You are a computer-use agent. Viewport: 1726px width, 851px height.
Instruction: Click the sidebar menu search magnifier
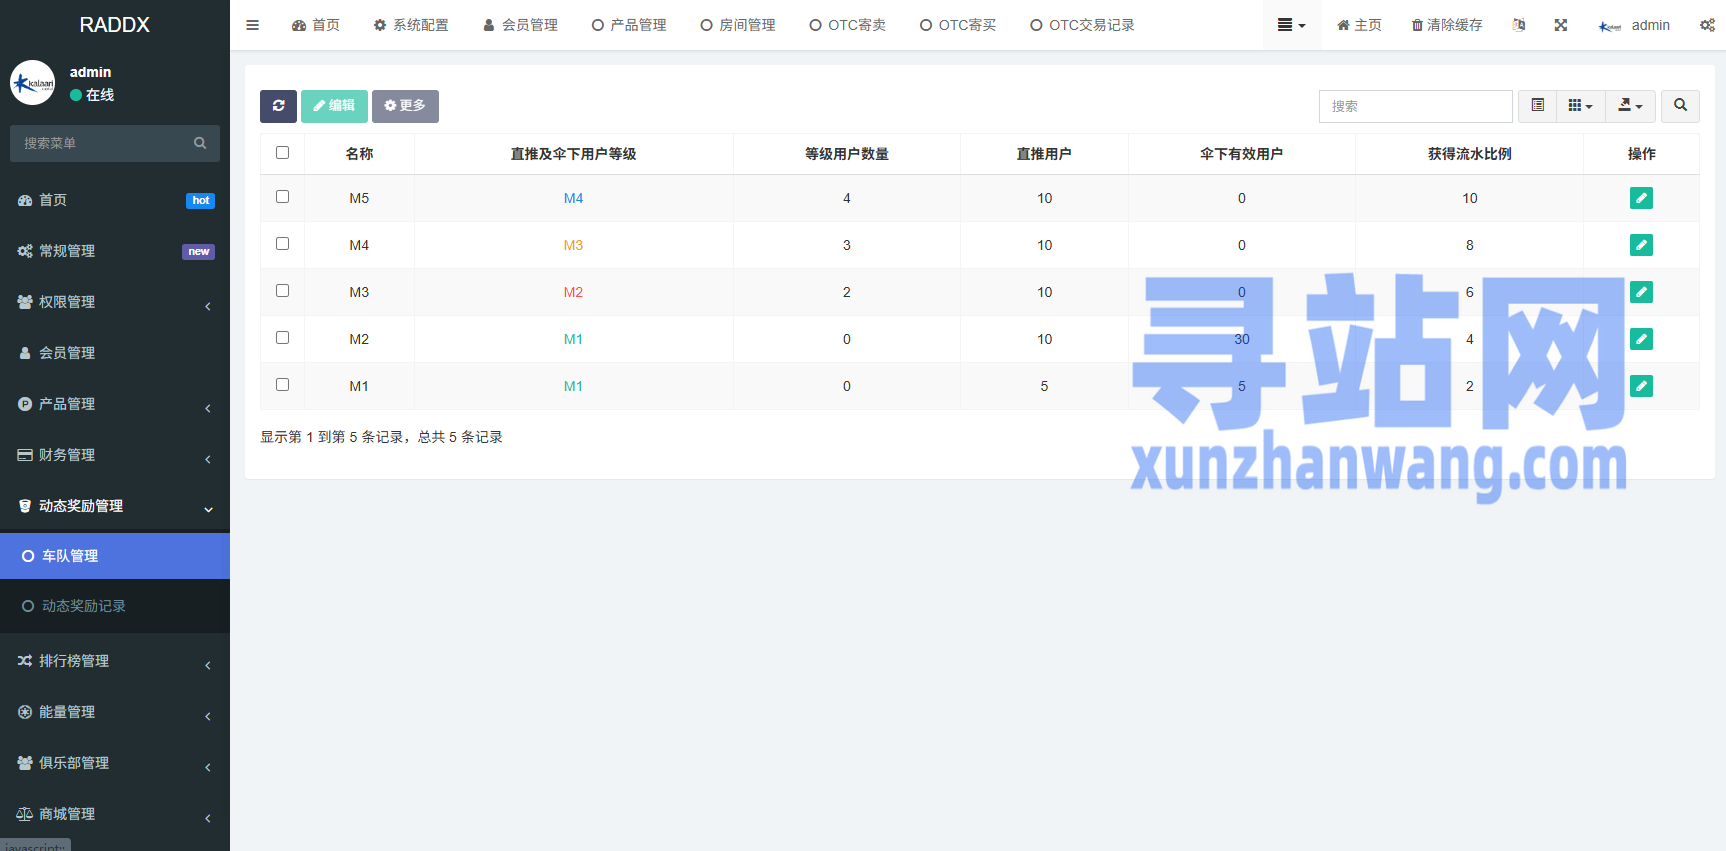200,143
